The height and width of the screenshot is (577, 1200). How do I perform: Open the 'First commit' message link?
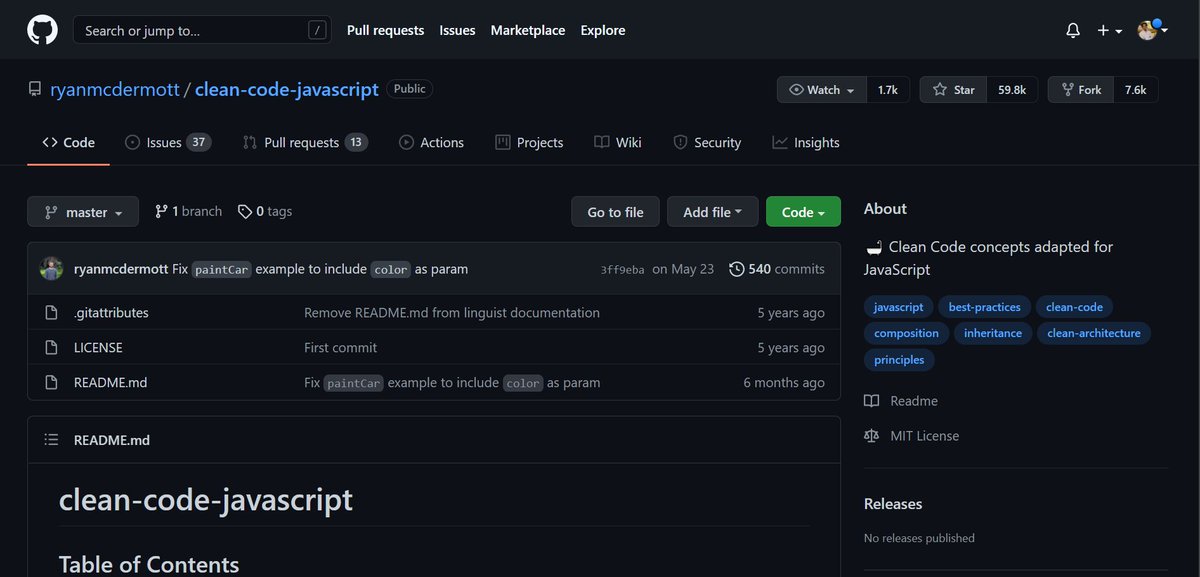[x=341, y=348]
